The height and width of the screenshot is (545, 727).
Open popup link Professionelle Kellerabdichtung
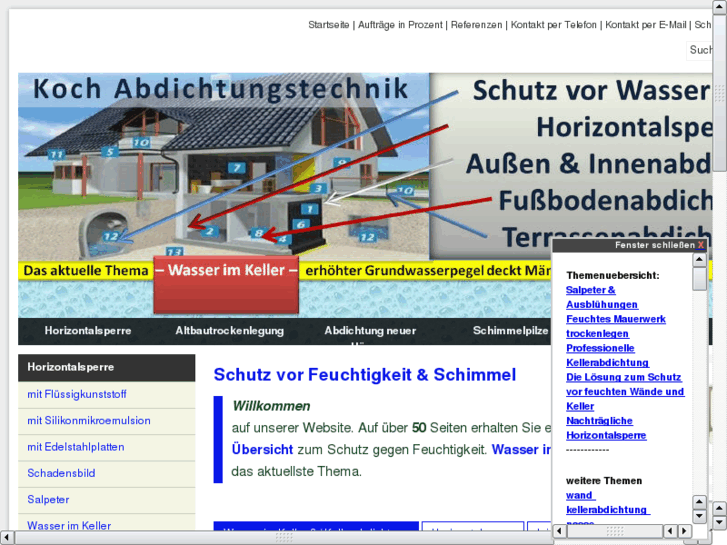coord(607,356)
